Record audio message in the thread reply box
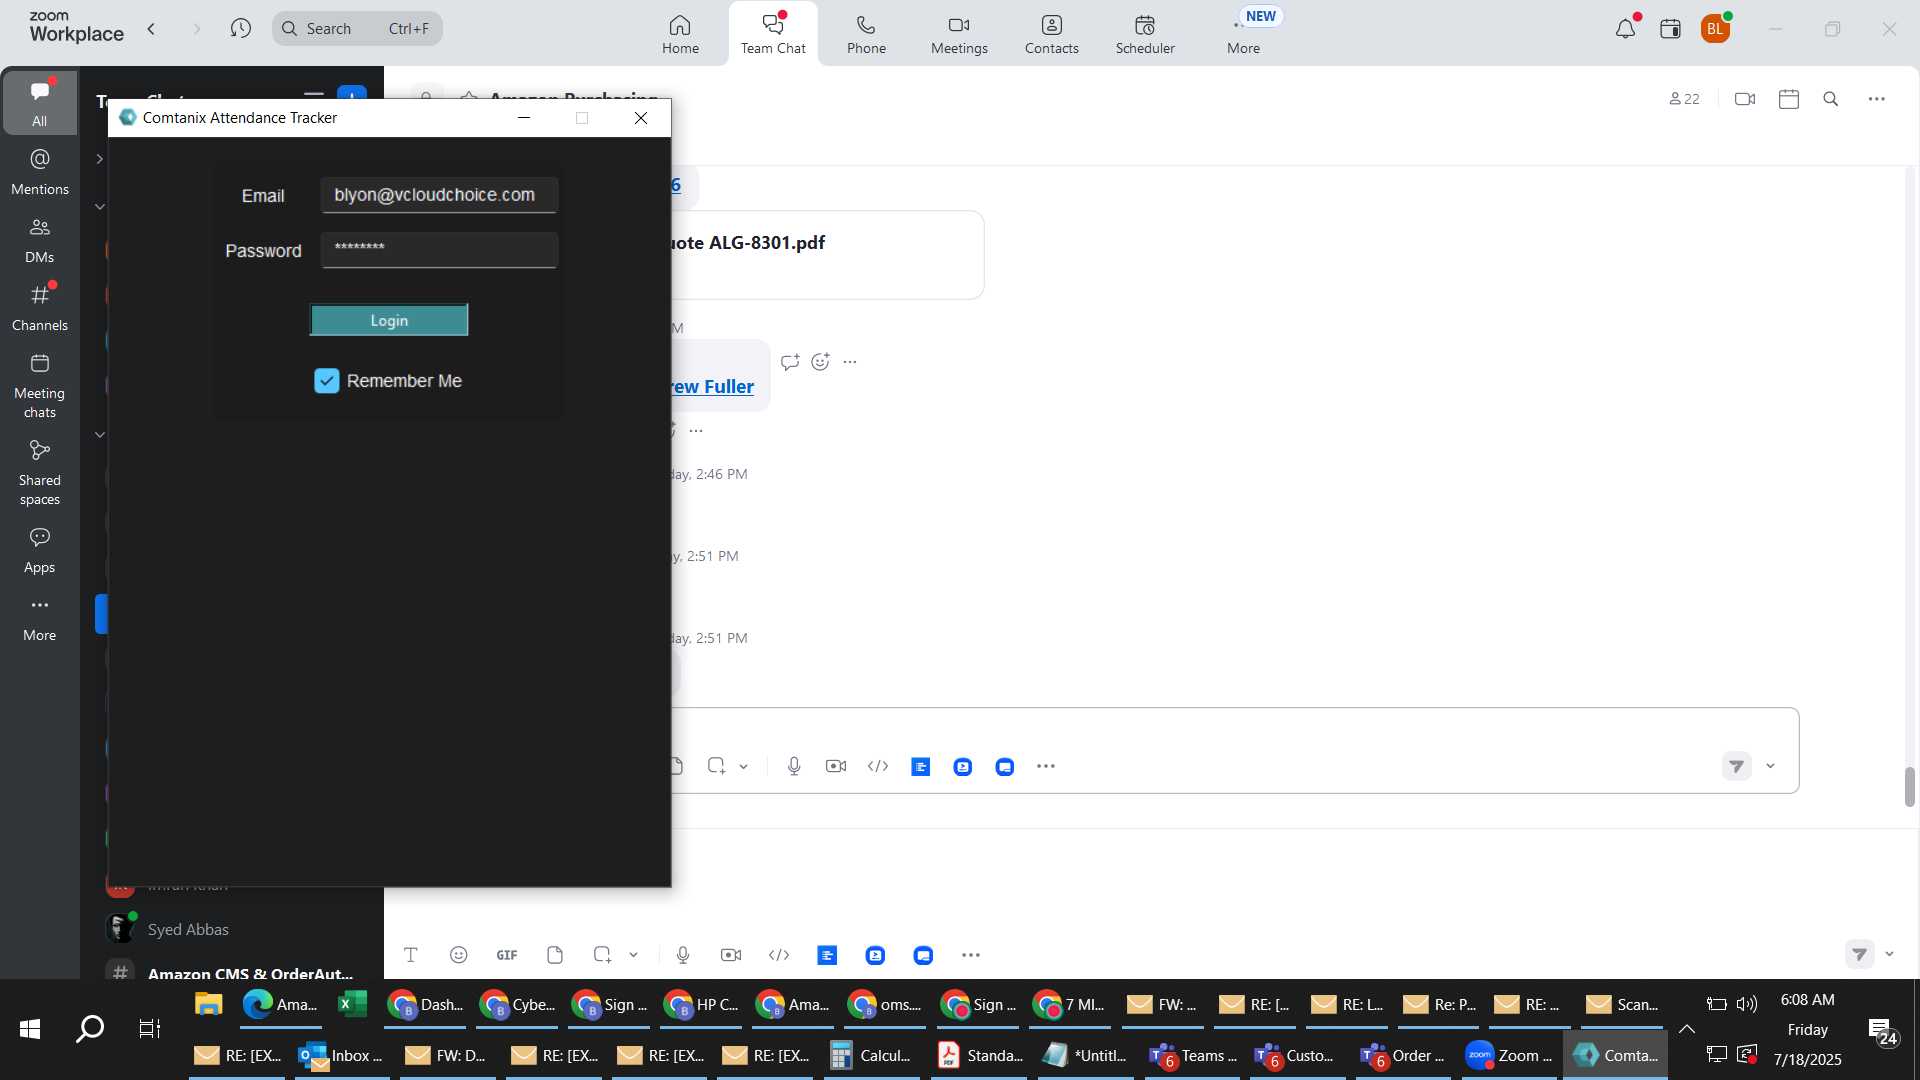Viewport: 1920px width, 1080px height. click(794, 766)
